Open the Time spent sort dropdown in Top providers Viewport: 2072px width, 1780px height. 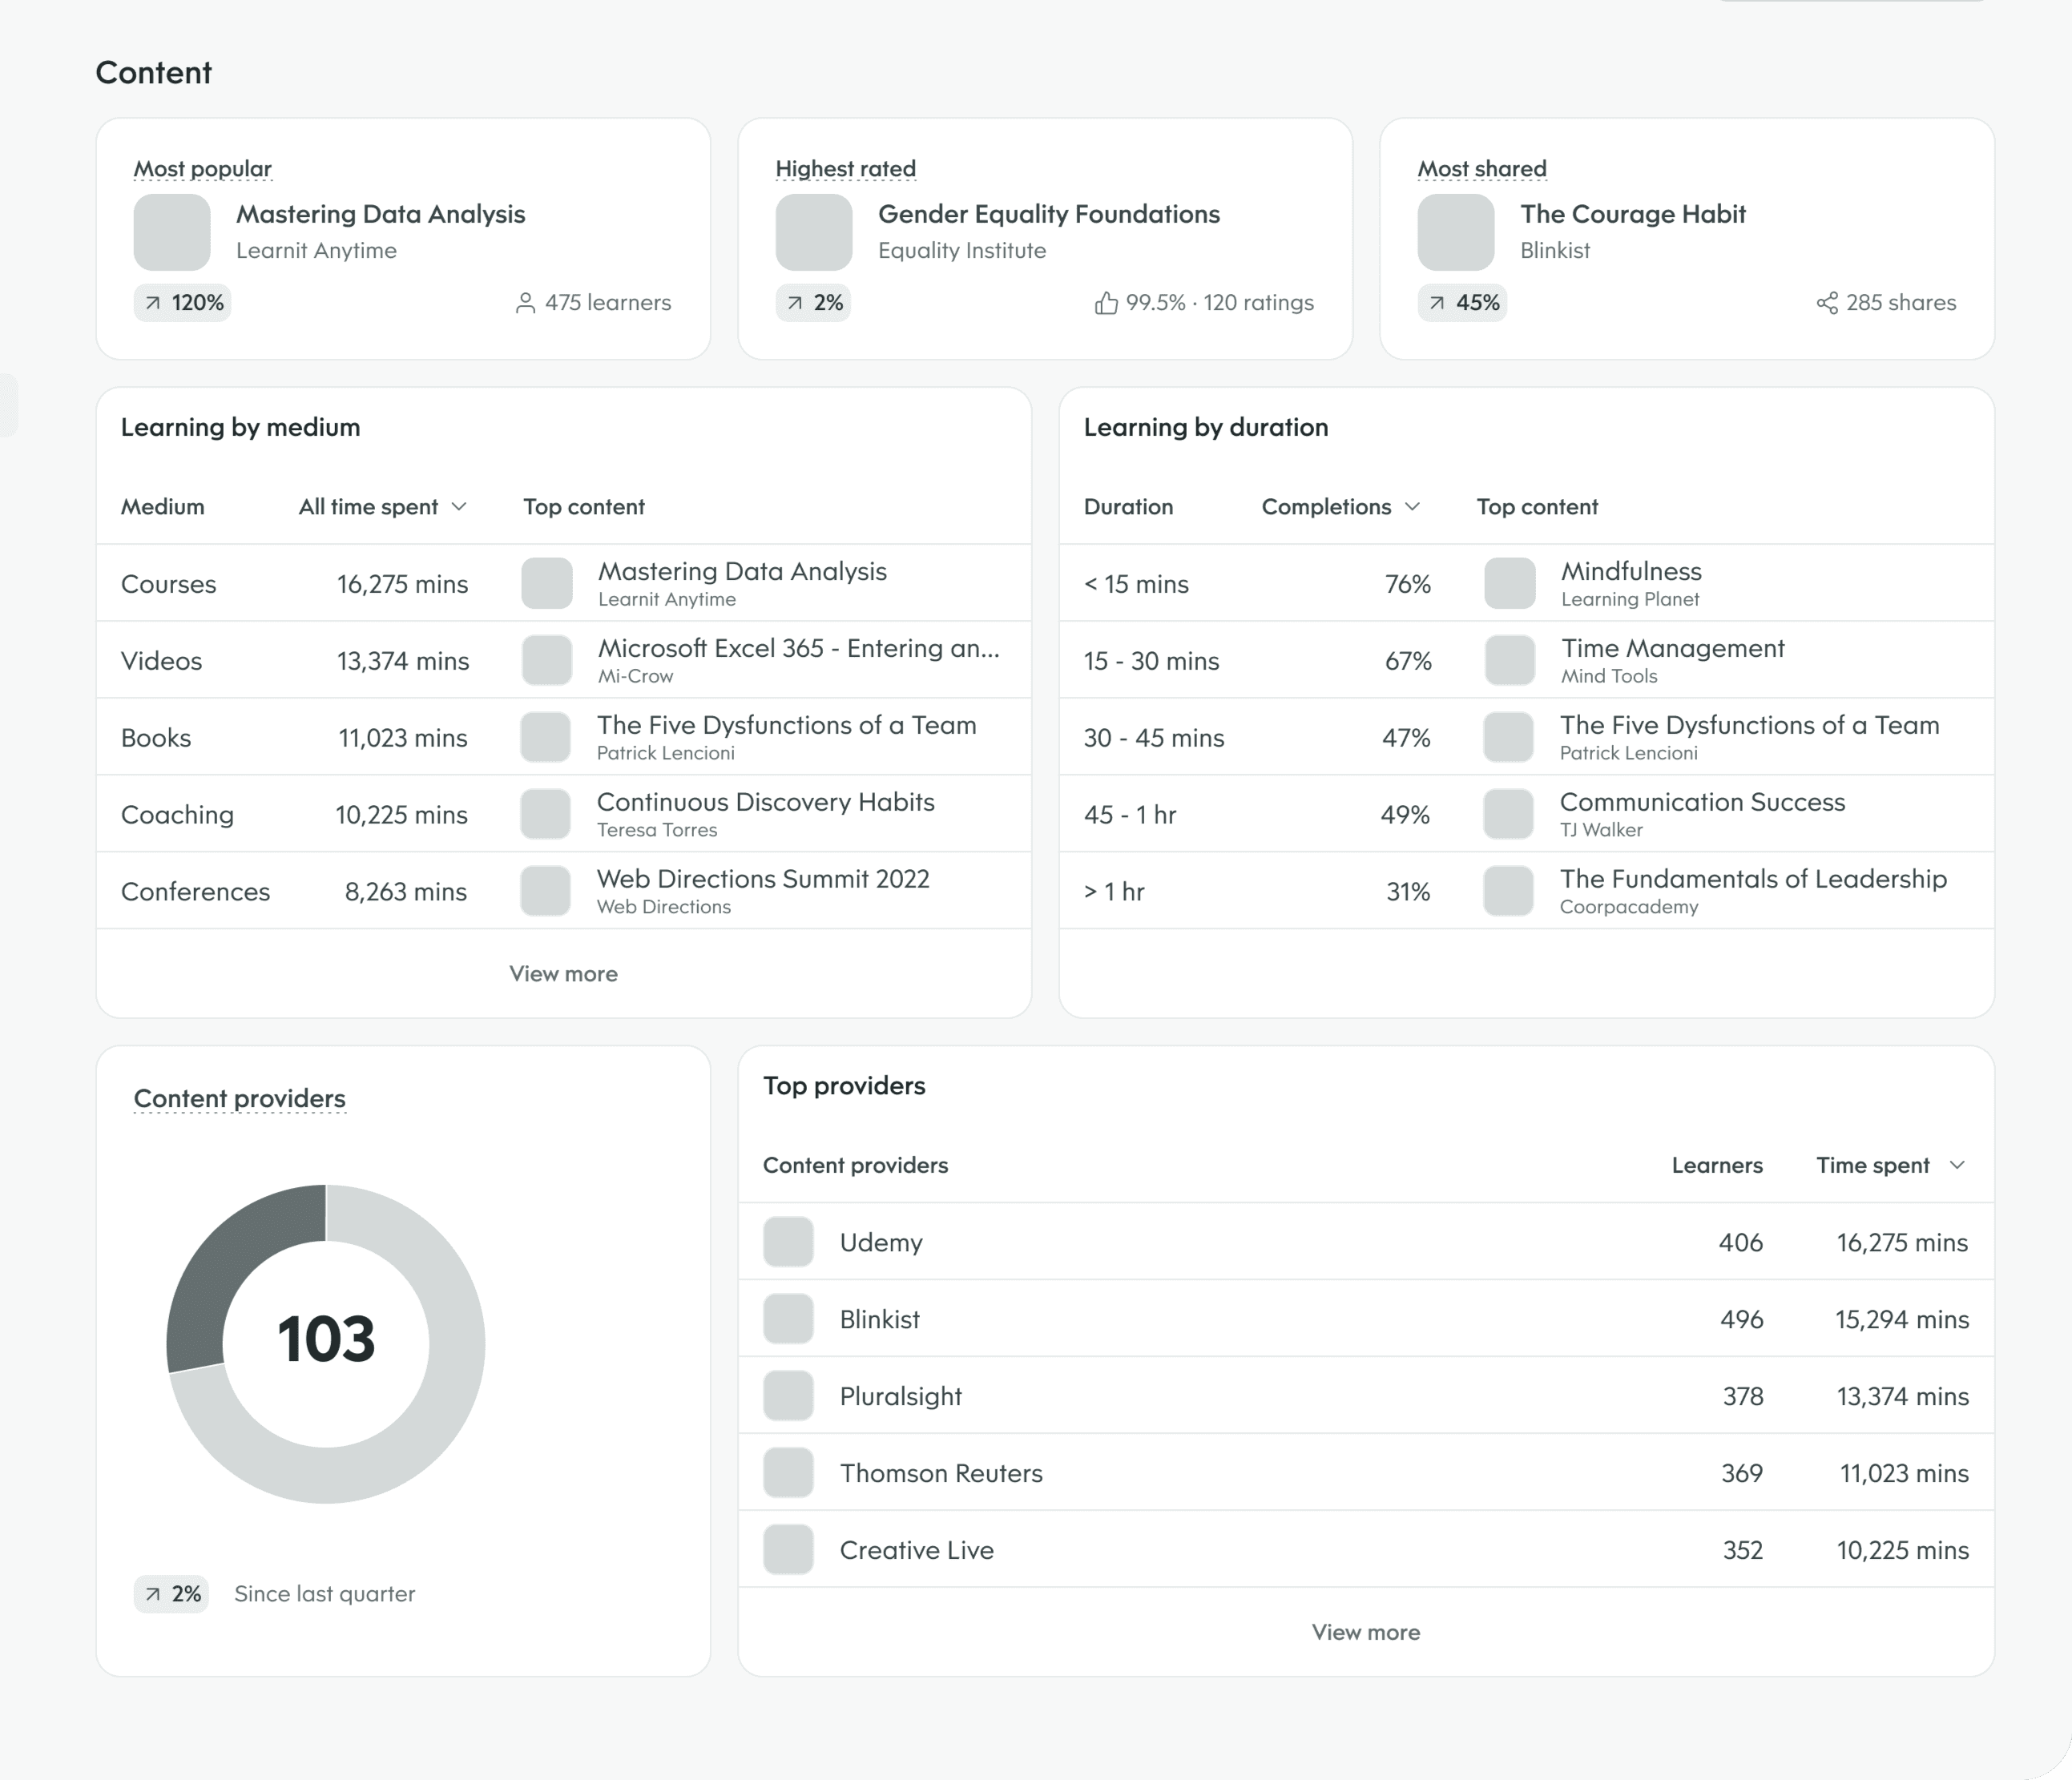pyautogui.click(x=1957, y=1165)
